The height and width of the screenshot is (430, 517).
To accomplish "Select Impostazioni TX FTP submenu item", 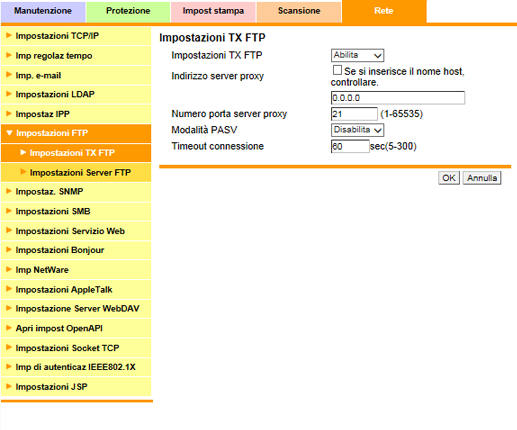I will [x=76, y=153].
